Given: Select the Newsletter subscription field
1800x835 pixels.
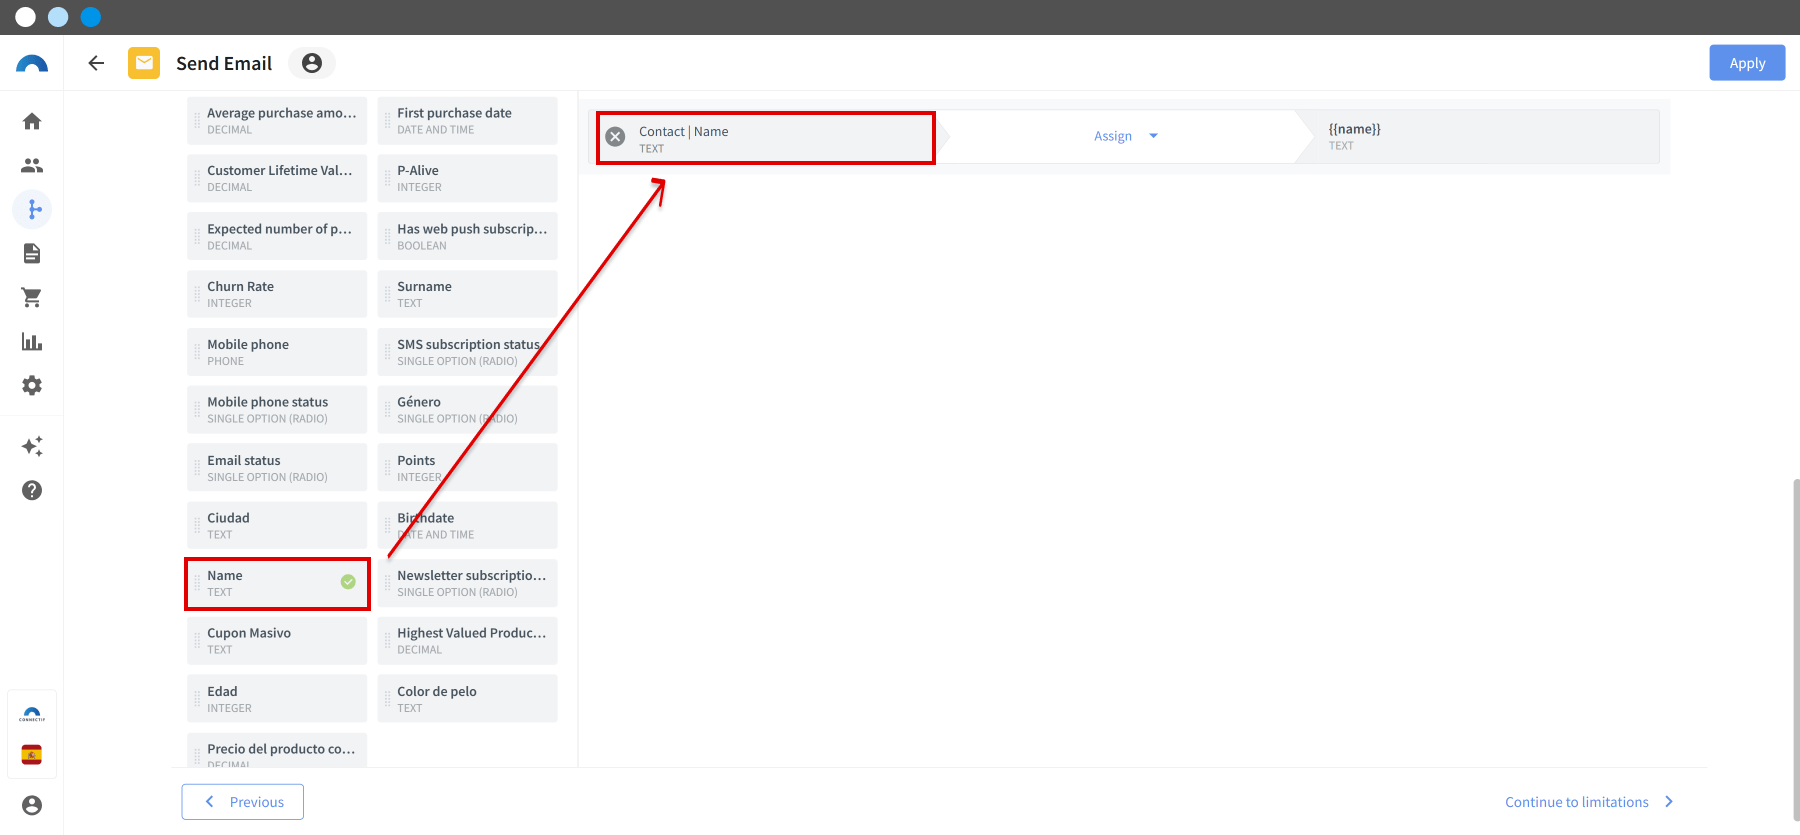Looking at the screenshot, I should pos(467,583).
